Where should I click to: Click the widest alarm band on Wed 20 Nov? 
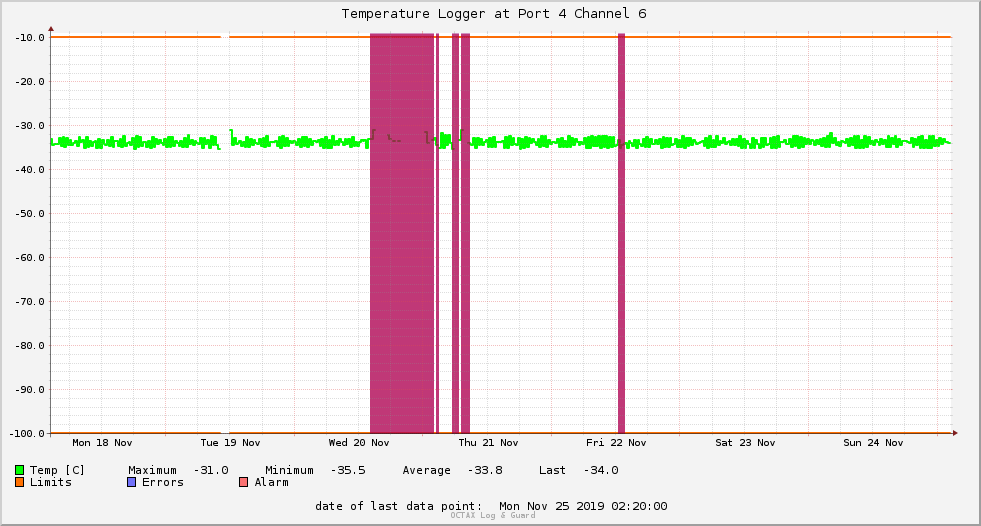pos(402,233)
